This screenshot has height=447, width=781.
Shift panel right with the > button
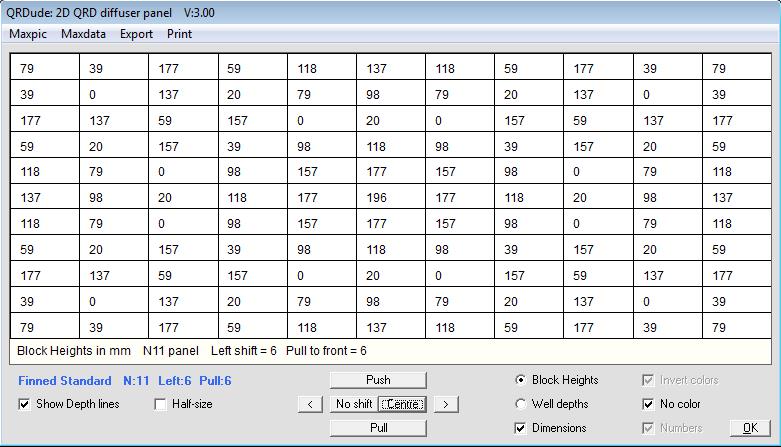click(446, 404)
